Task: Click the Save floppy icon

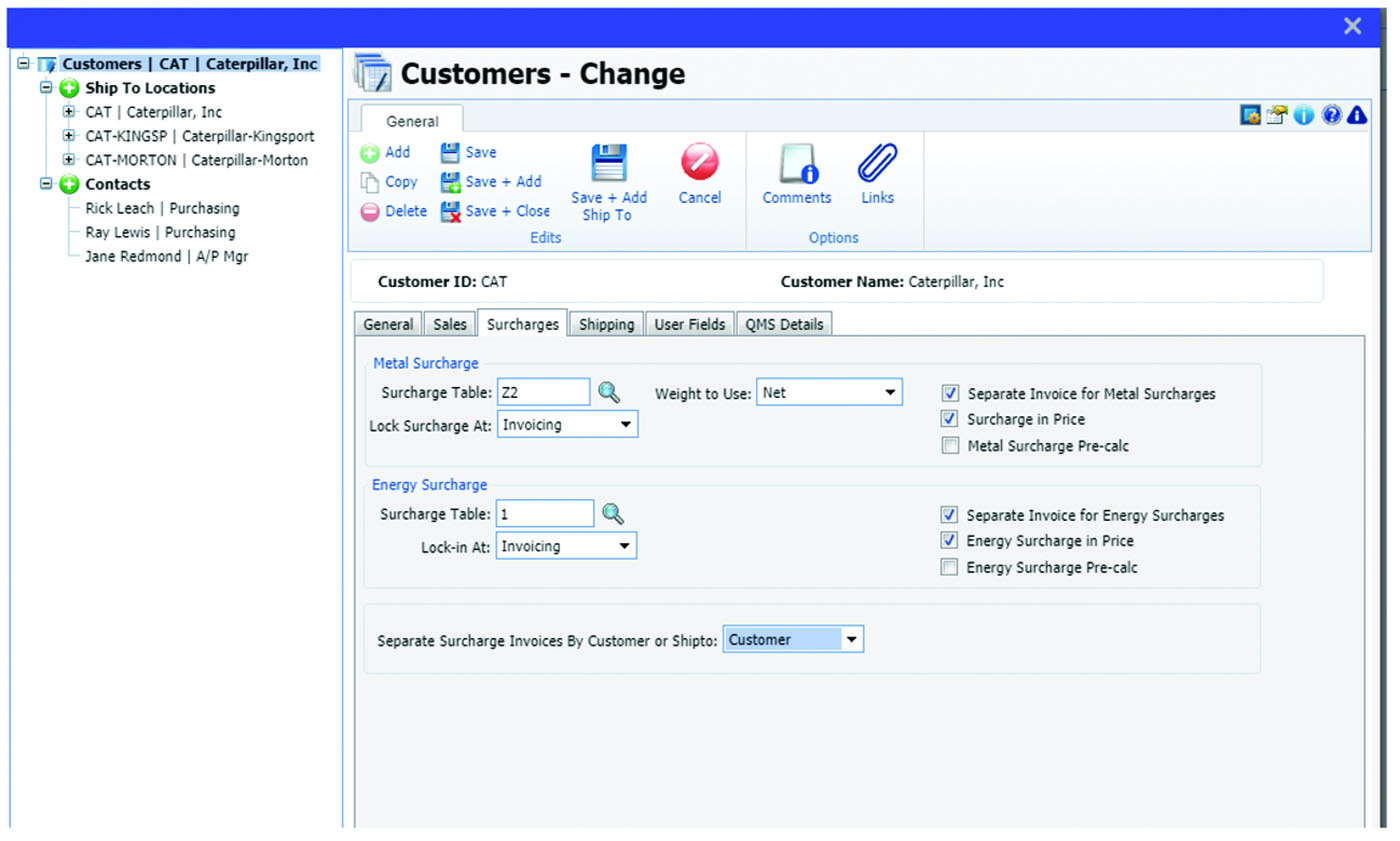Action: coord(450,153)
